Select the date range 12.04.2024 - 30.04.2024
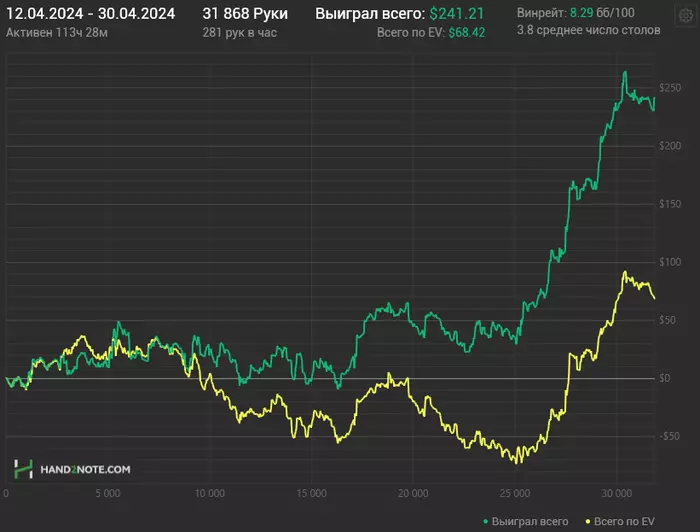This screenshot has height=532, width=700. (x=91, y=13)
